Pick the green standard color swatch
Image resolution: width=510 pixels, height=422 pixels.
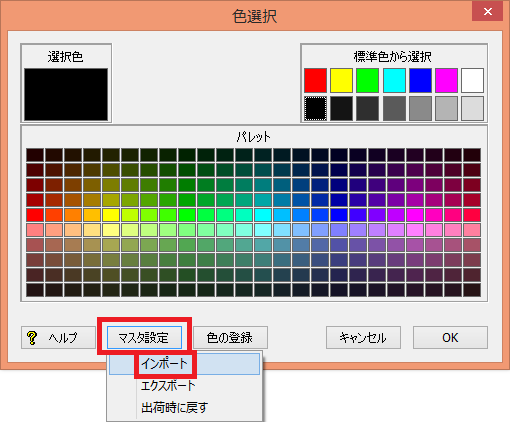368,80
